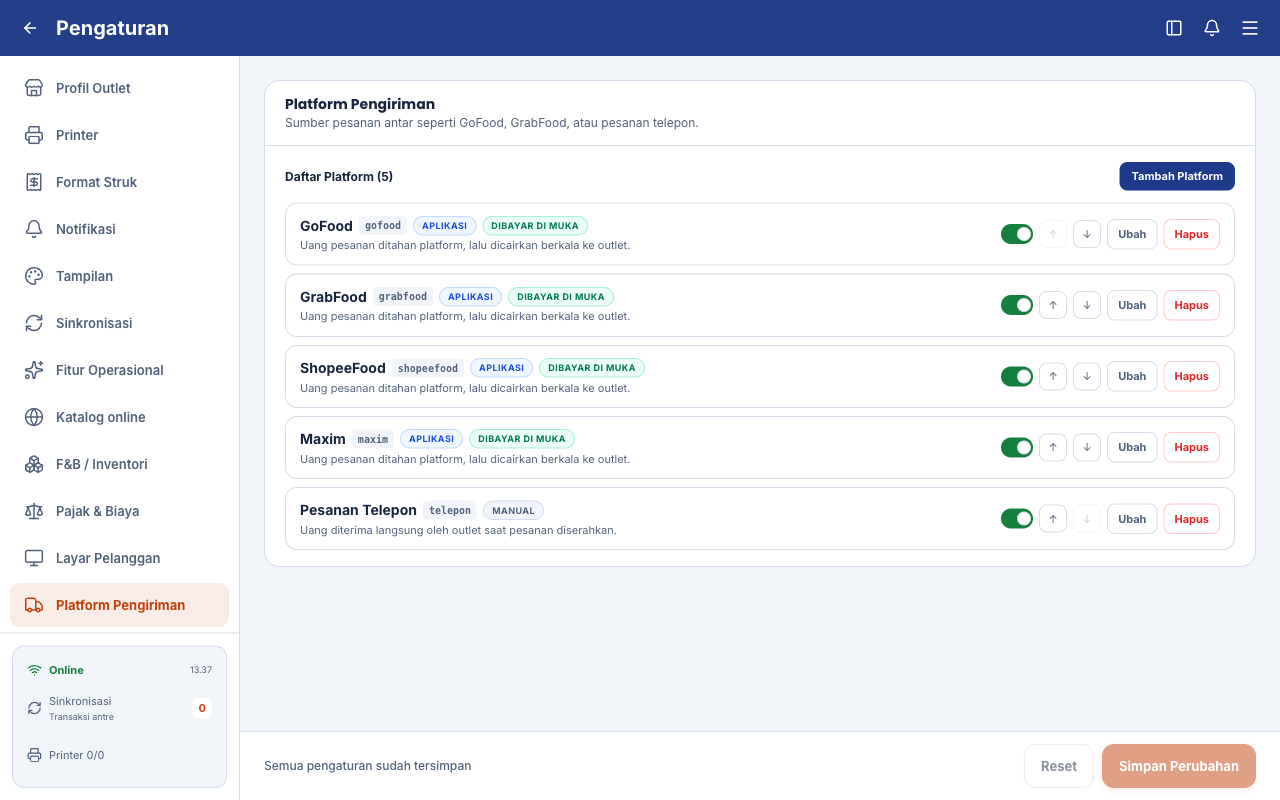Edit Maxim with the Ubah button
1280x800 pixels.
pos(1132,447)
